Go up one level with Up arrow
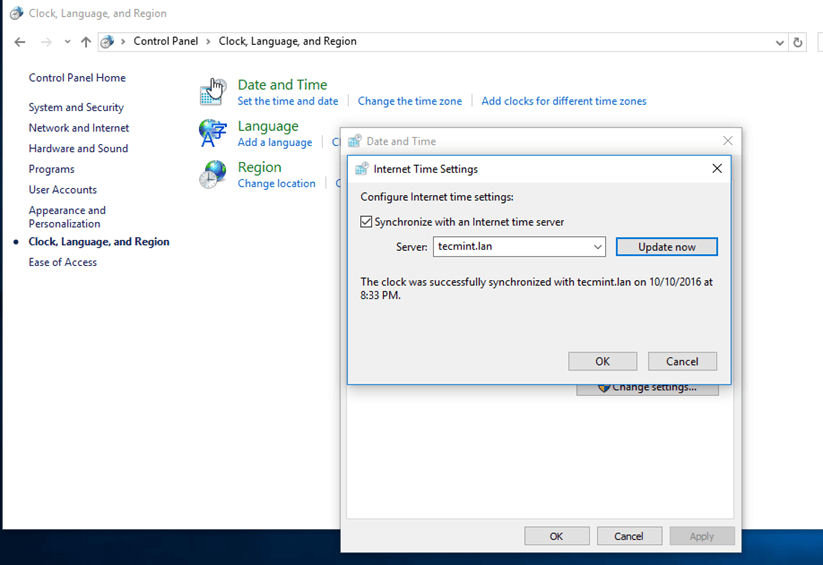This screenshot has width=823, height=565. 86,42
